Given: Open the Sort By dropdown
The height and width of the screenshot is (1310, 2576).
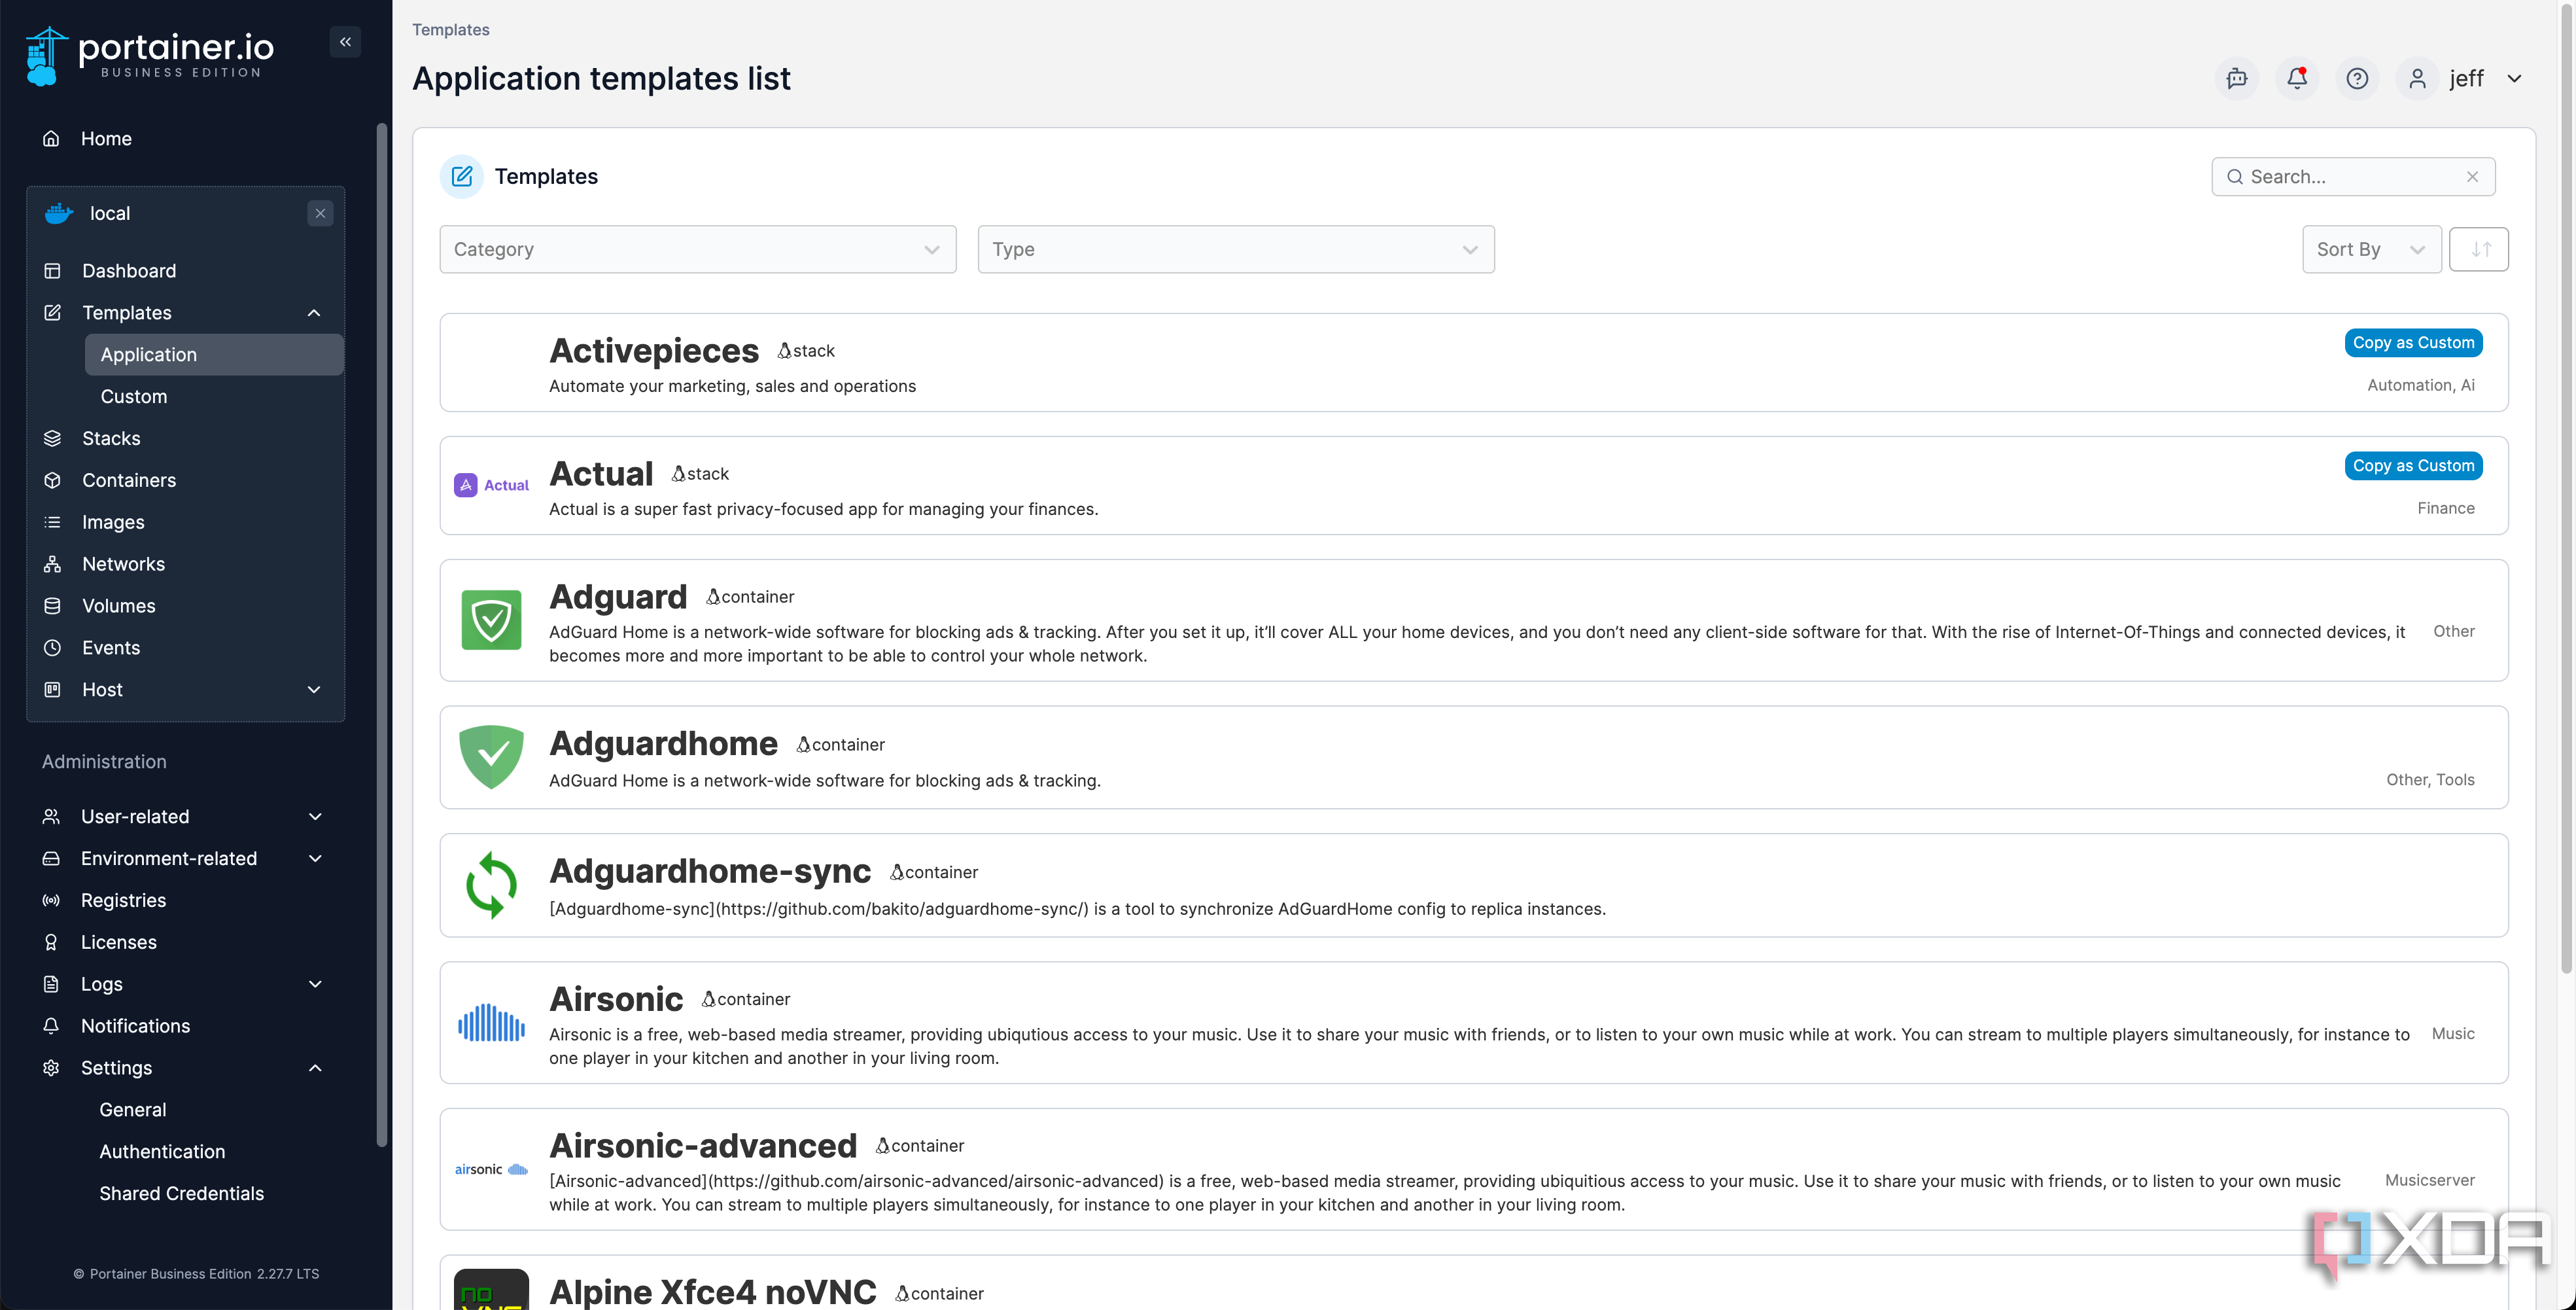Looking at the screenshot, I should (x=2372, y=249).
